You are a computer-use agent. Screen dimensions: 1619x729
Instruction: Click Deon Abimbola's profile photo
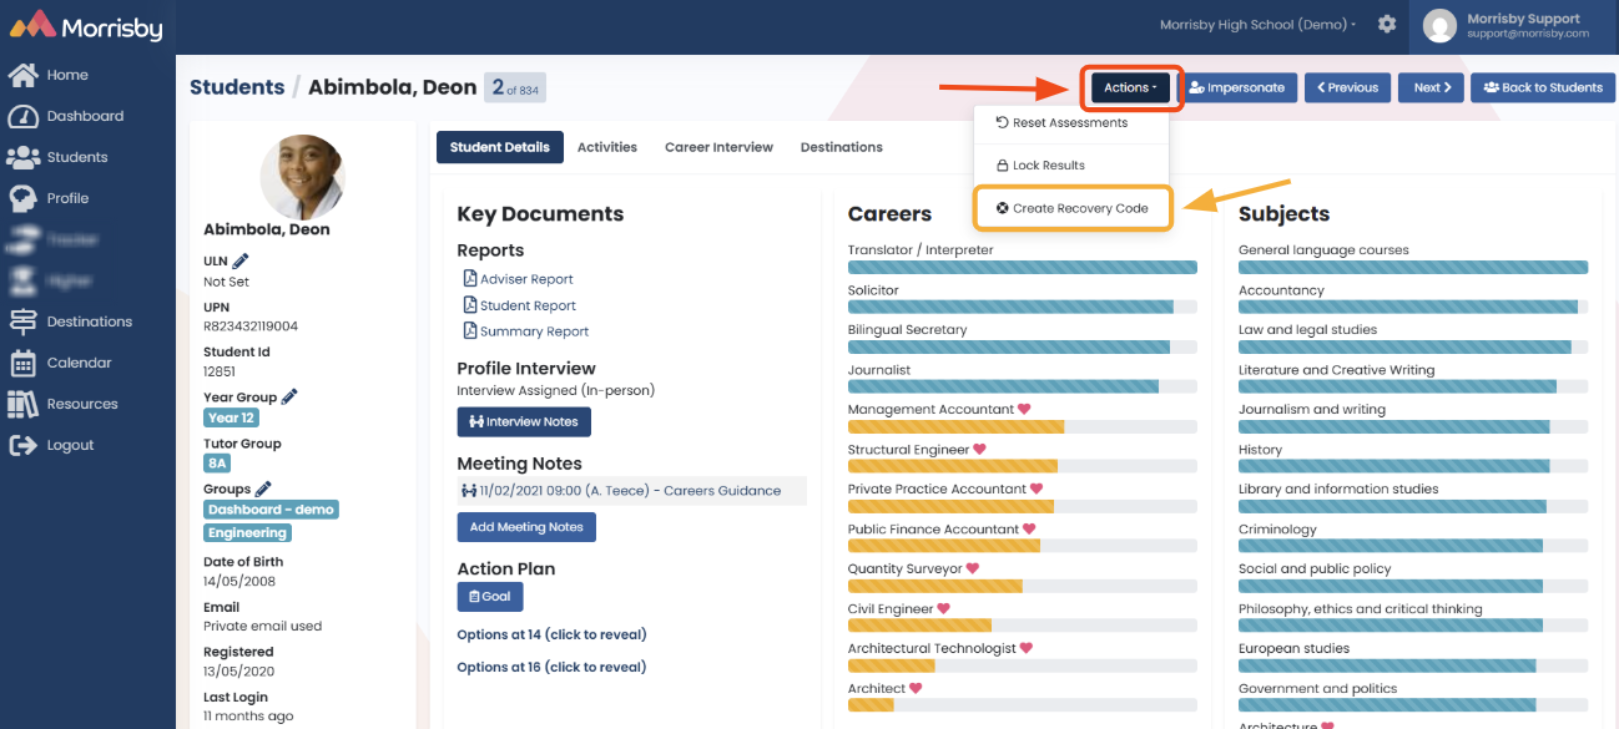pos(303,177)
